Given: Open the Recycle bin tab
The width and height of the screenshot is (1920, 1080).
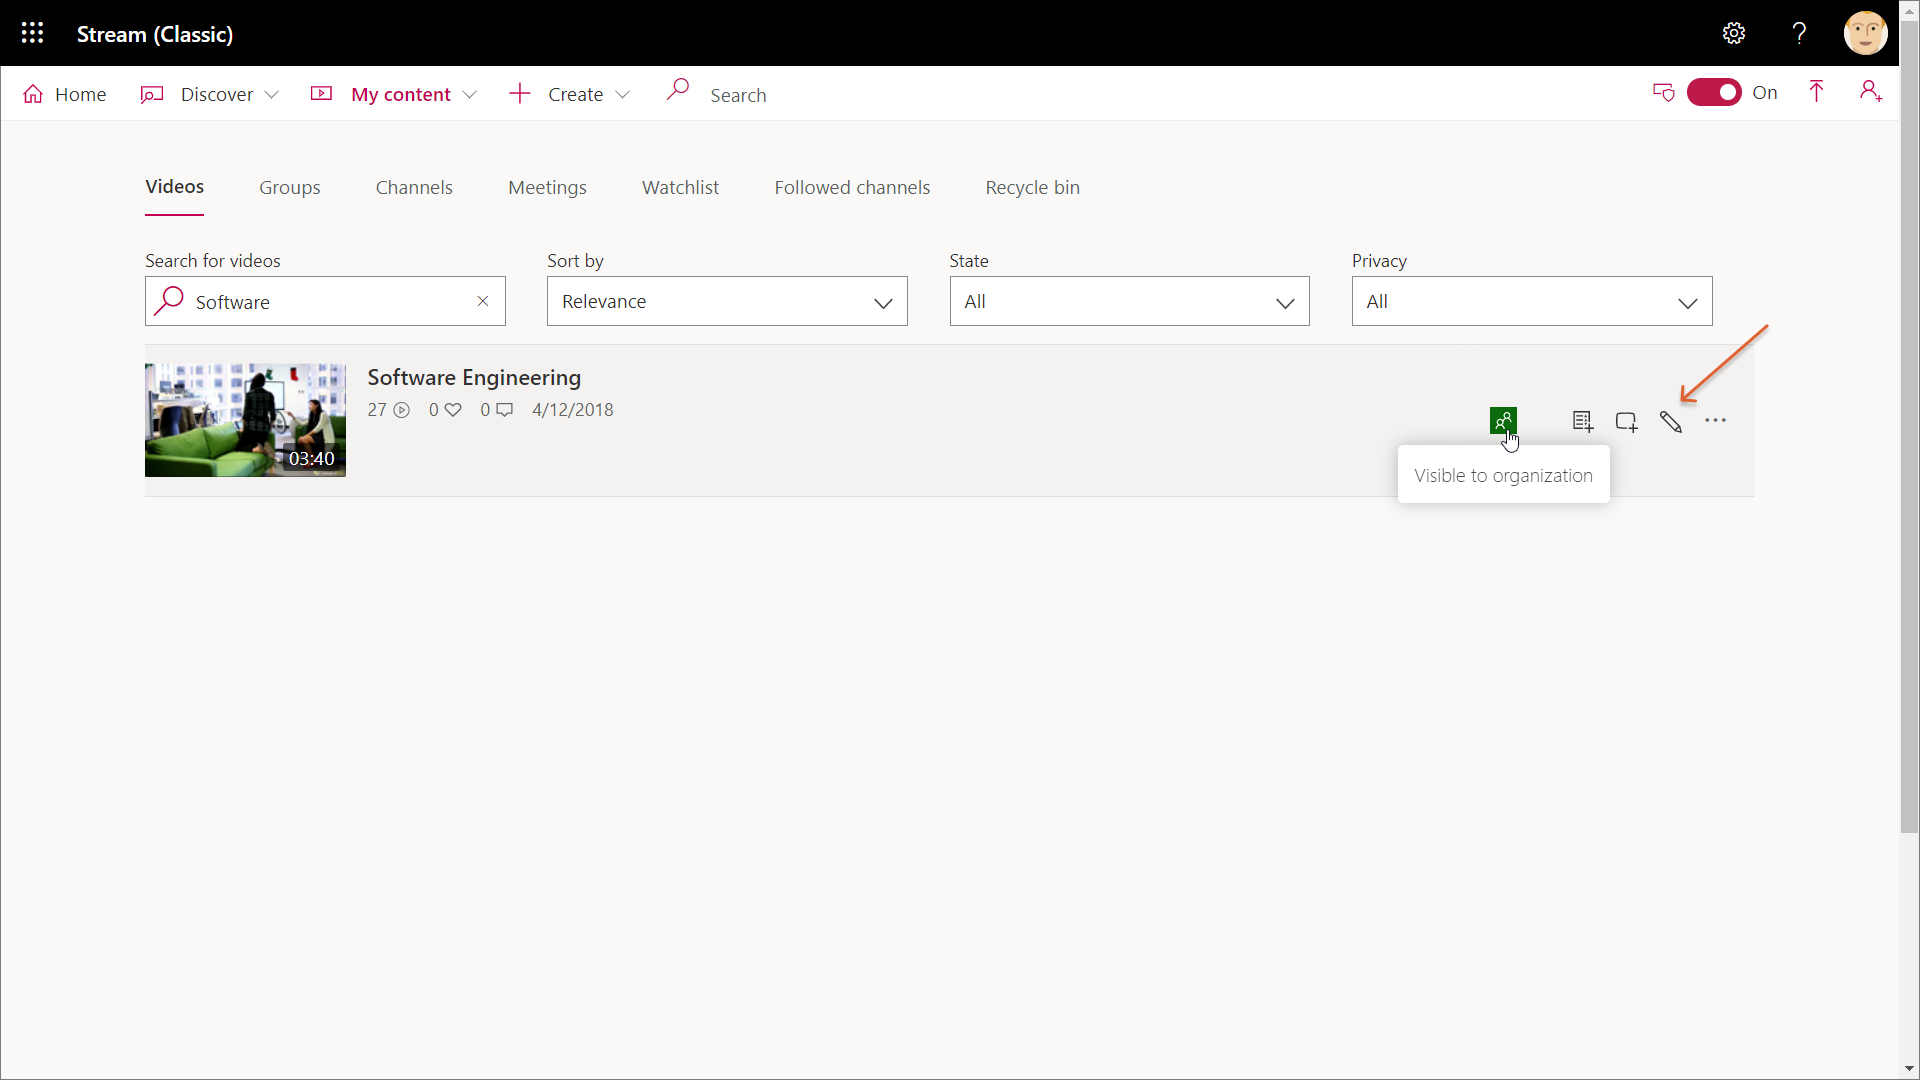Looking at the screenshot, I should coord(1032,187).
